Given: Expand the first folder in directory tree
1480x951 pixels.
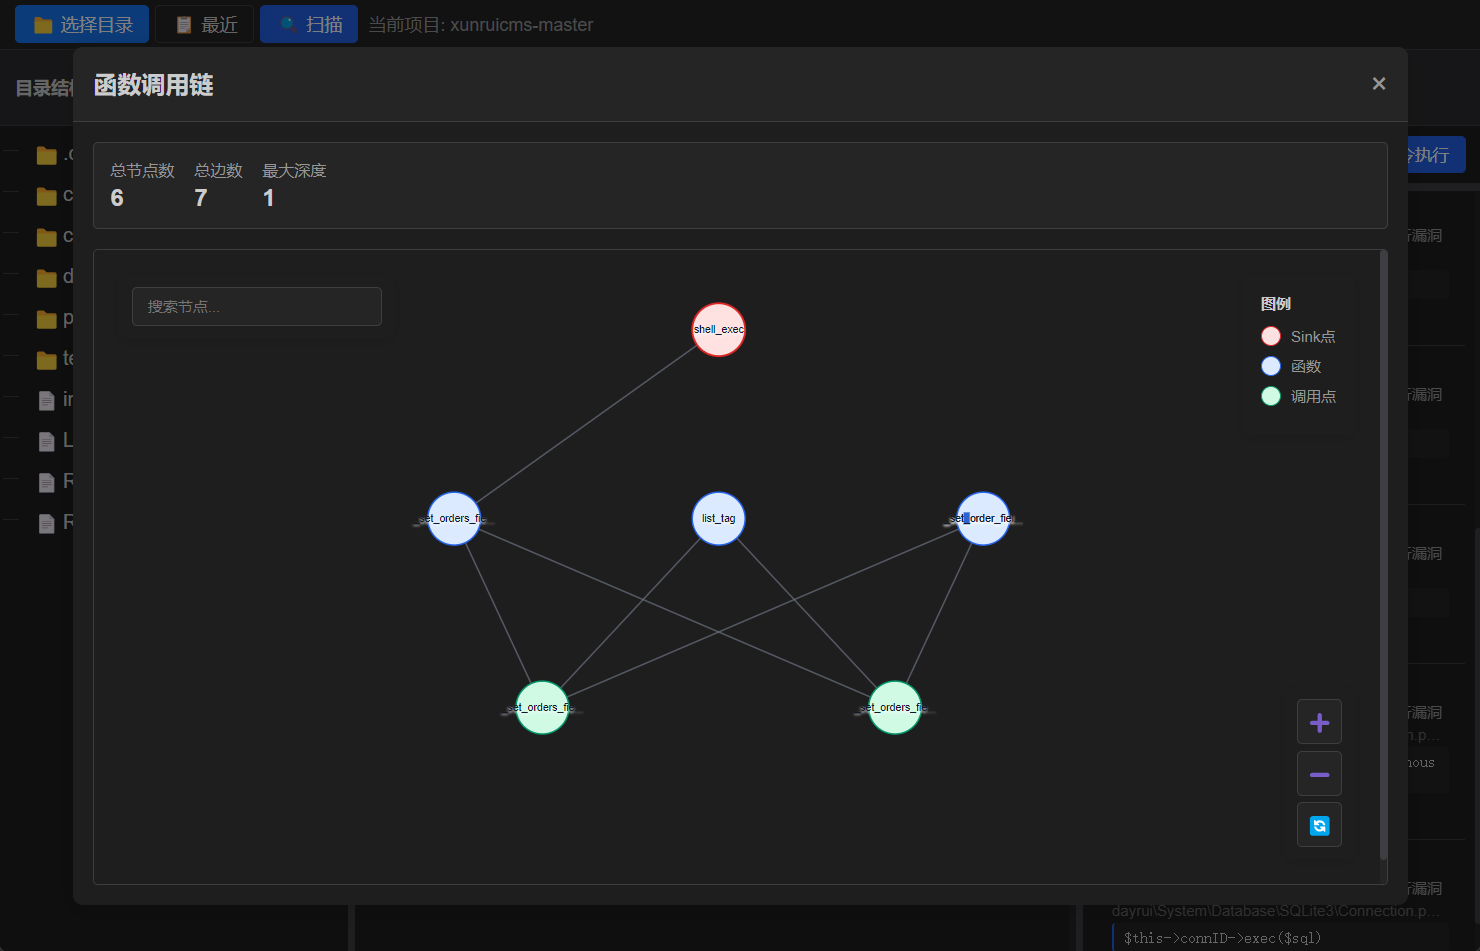Looking at the screenshot, I should (46, 155).
